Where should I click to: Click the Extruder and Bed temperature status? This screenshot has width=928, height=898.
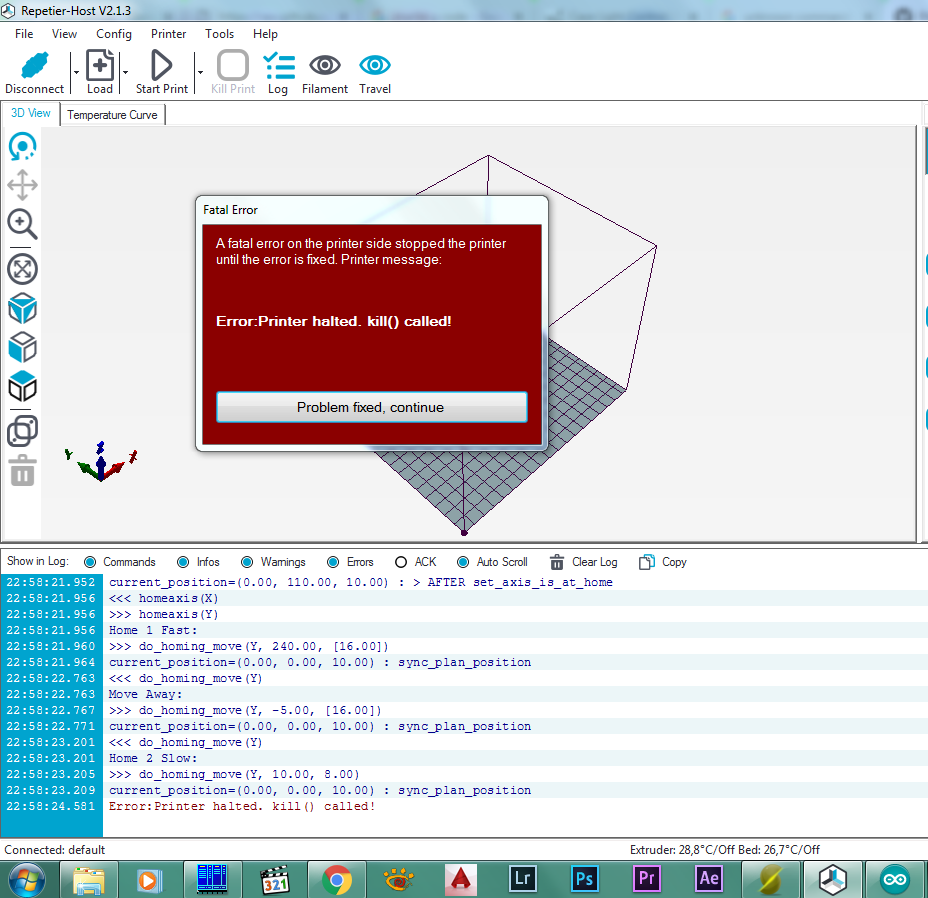tap(724, 850)
